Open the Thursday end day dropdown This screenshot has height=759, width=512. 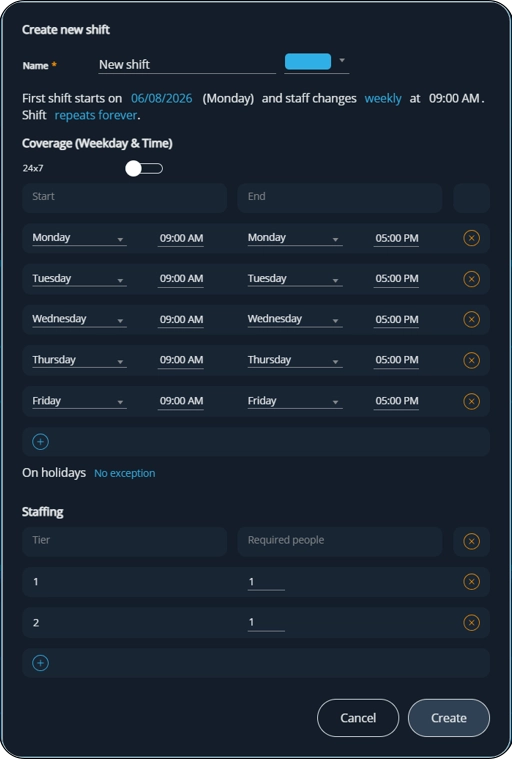point(295,360)
